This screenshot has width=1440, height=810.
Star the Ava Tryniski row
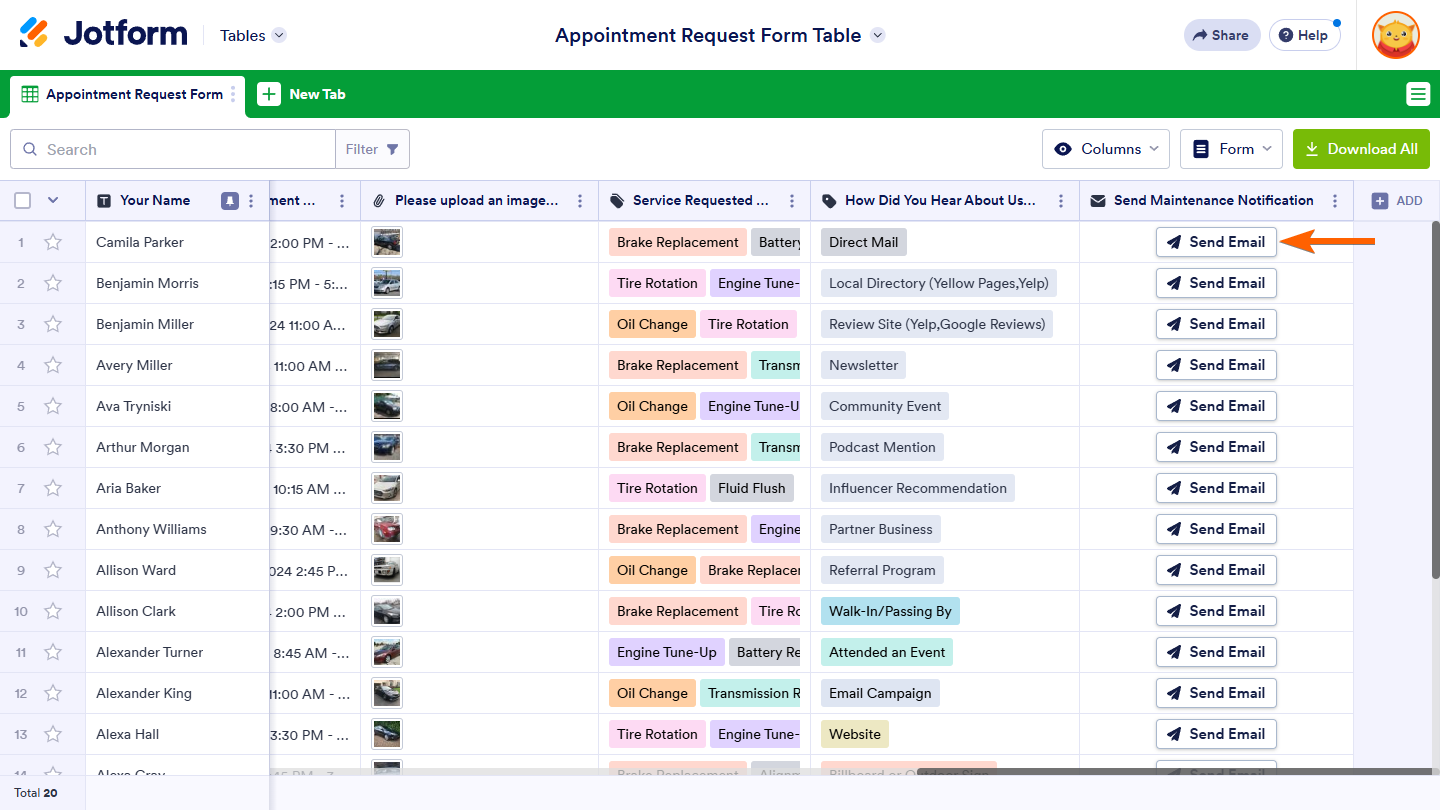(53, 406)
